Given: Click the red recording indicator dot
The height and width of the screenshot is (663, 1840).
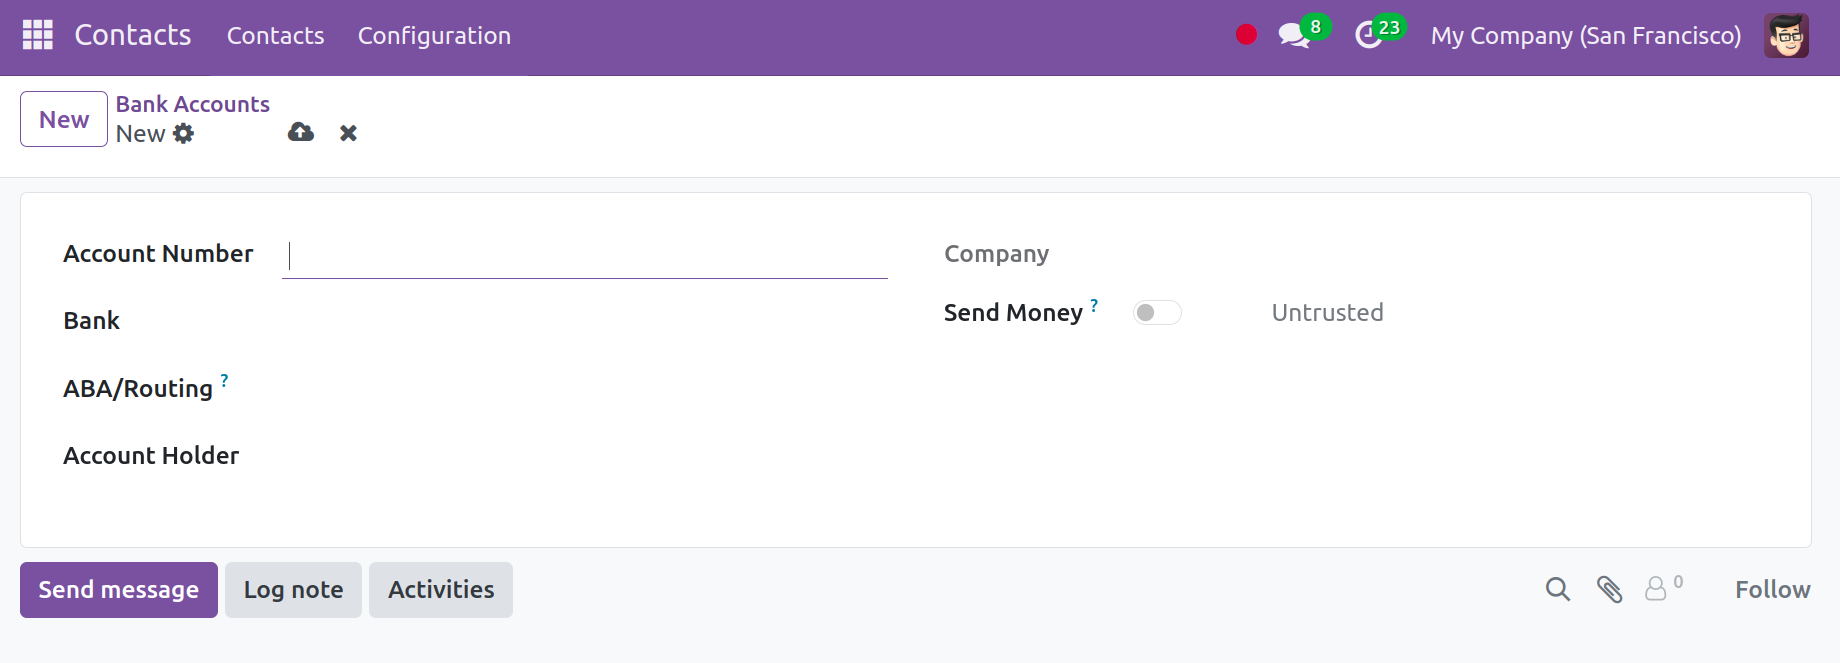Looking at the screenshot, I should click(x=1246, y=35).
